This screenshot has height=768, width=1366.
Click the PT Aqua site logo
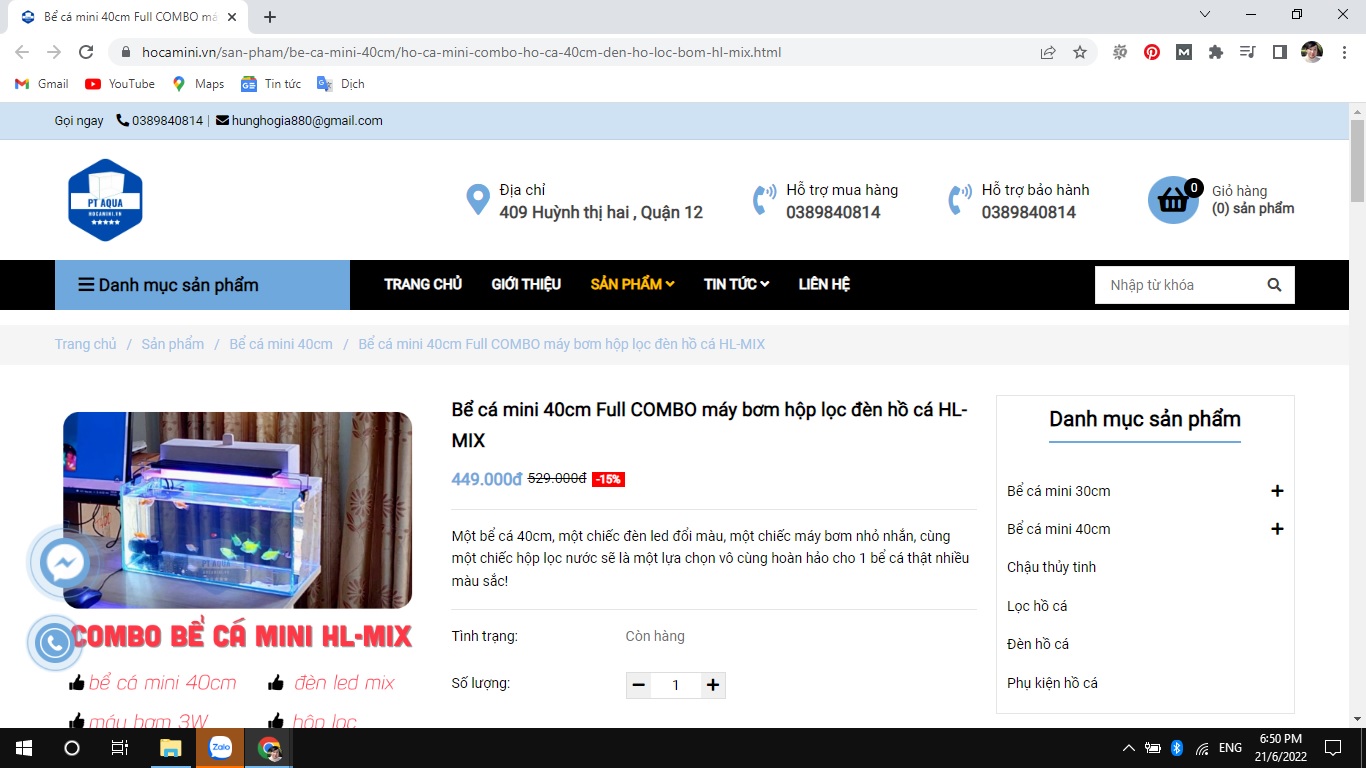[x=105, y=200]
